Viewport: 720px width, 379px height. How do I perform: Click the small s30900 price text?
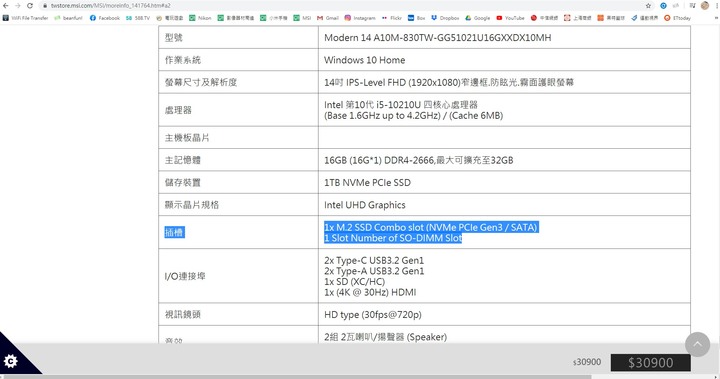[587, 362]
